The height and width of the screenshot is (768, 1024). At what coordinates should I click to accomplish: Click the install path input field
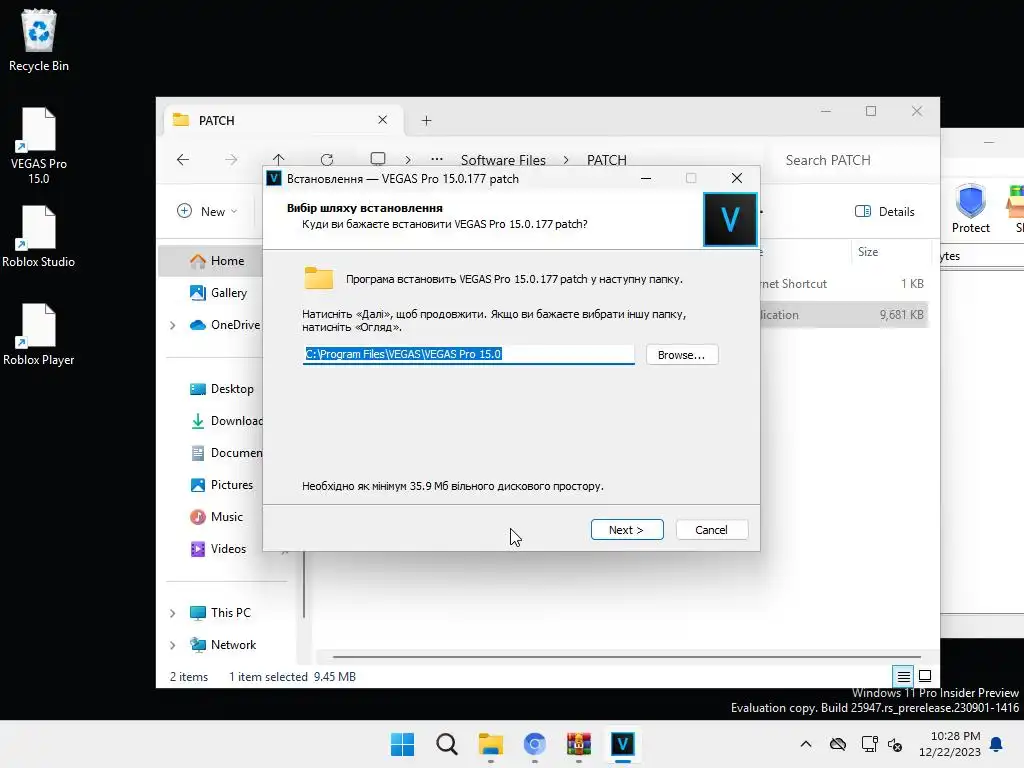(468, 354)
